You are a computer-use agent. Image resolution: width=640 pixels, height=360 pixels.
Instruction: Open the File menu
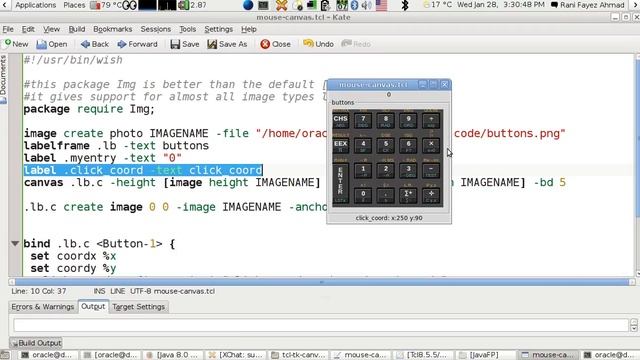point(8,29)
